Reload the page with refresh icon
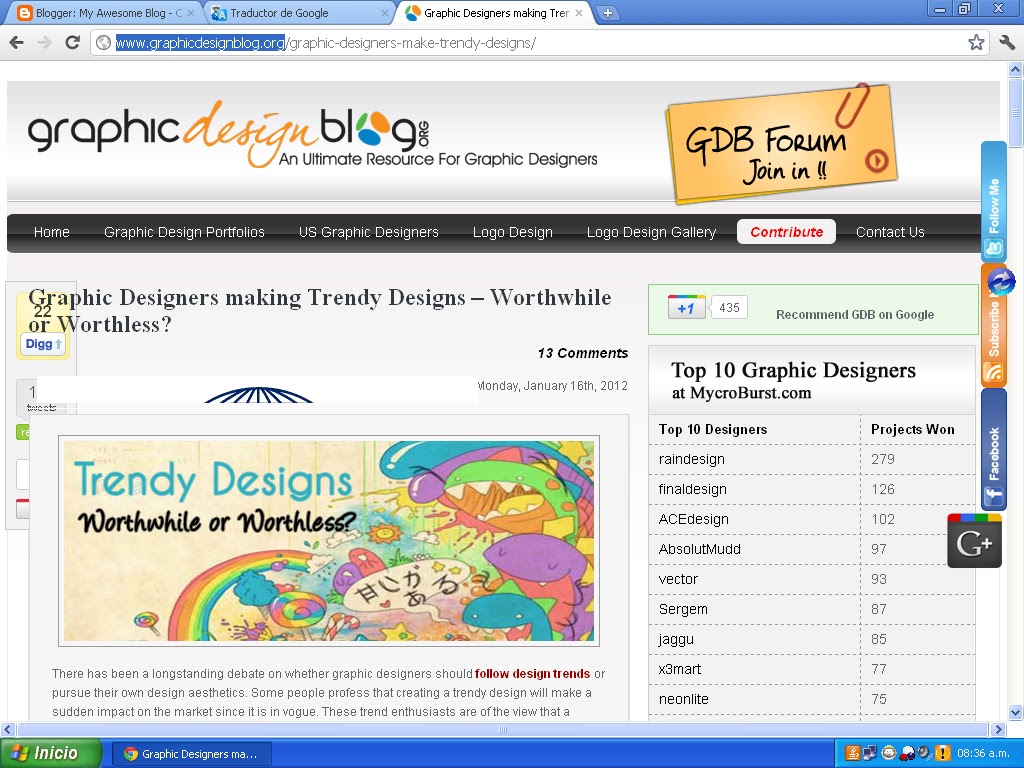 click(x=72, y=43)
